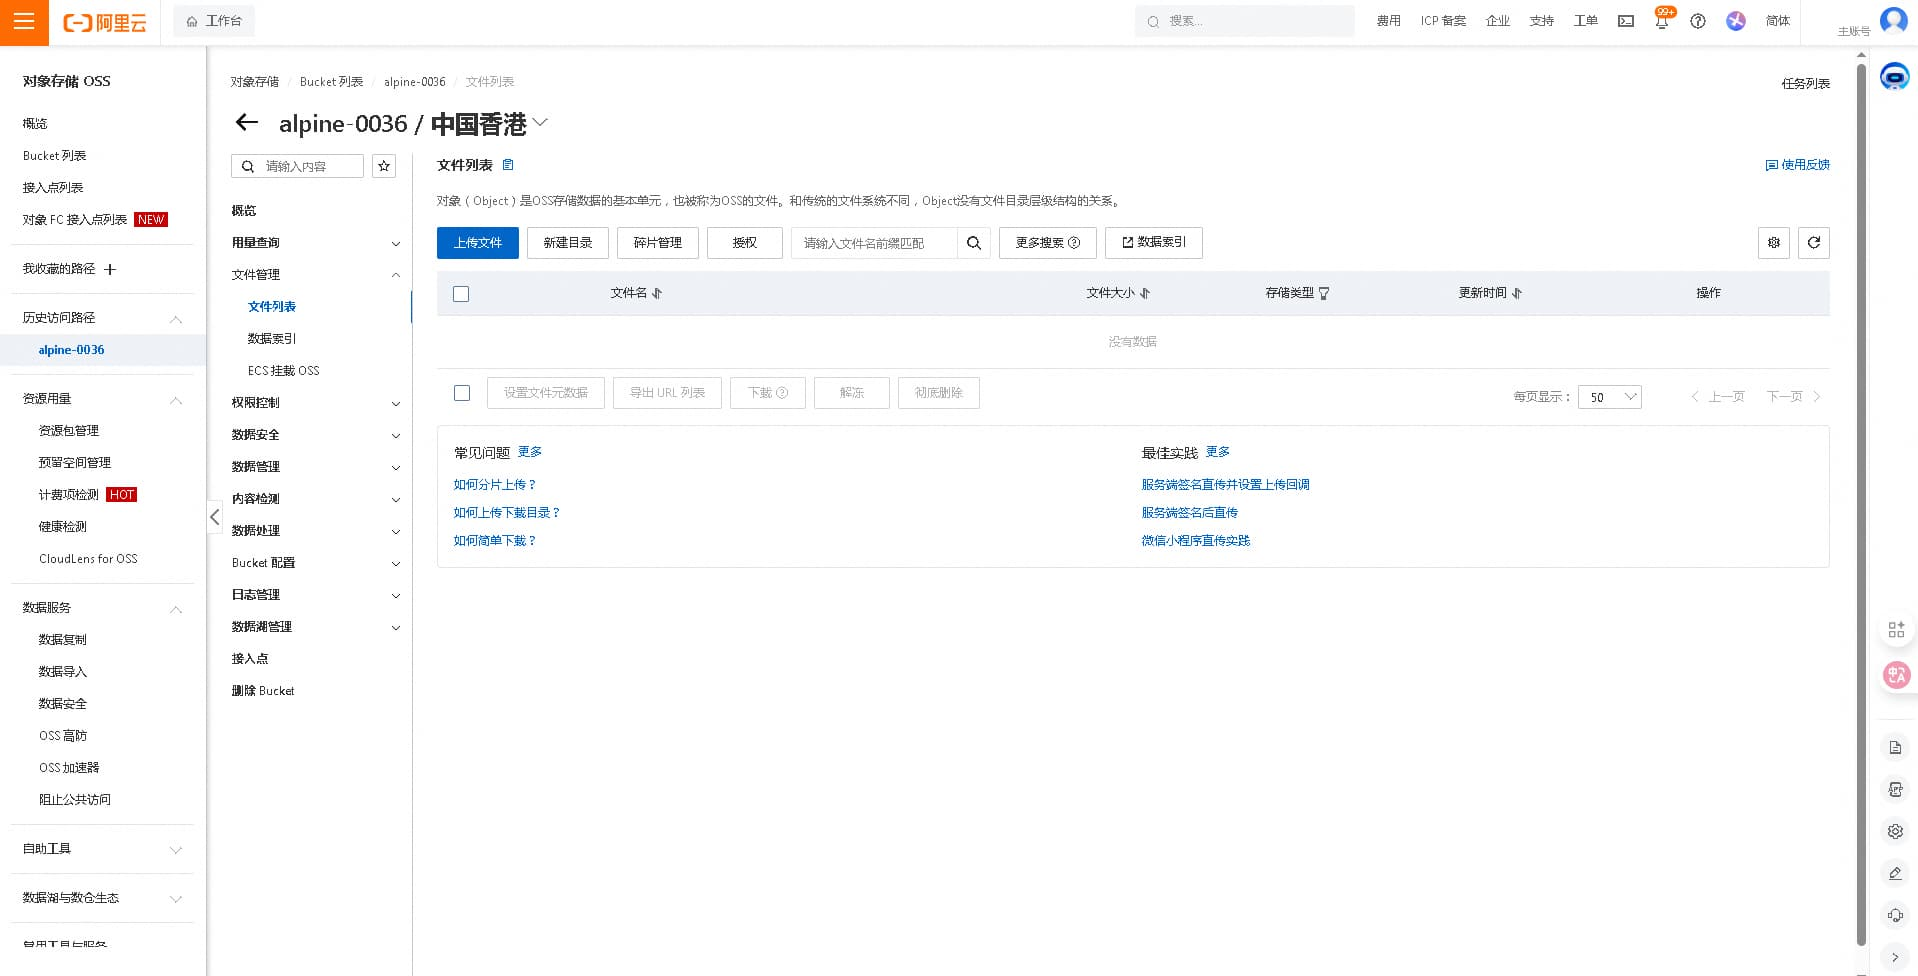Filter by storage type column
This screenshot has height=976, width=1918.
(x=1324, y=294)
